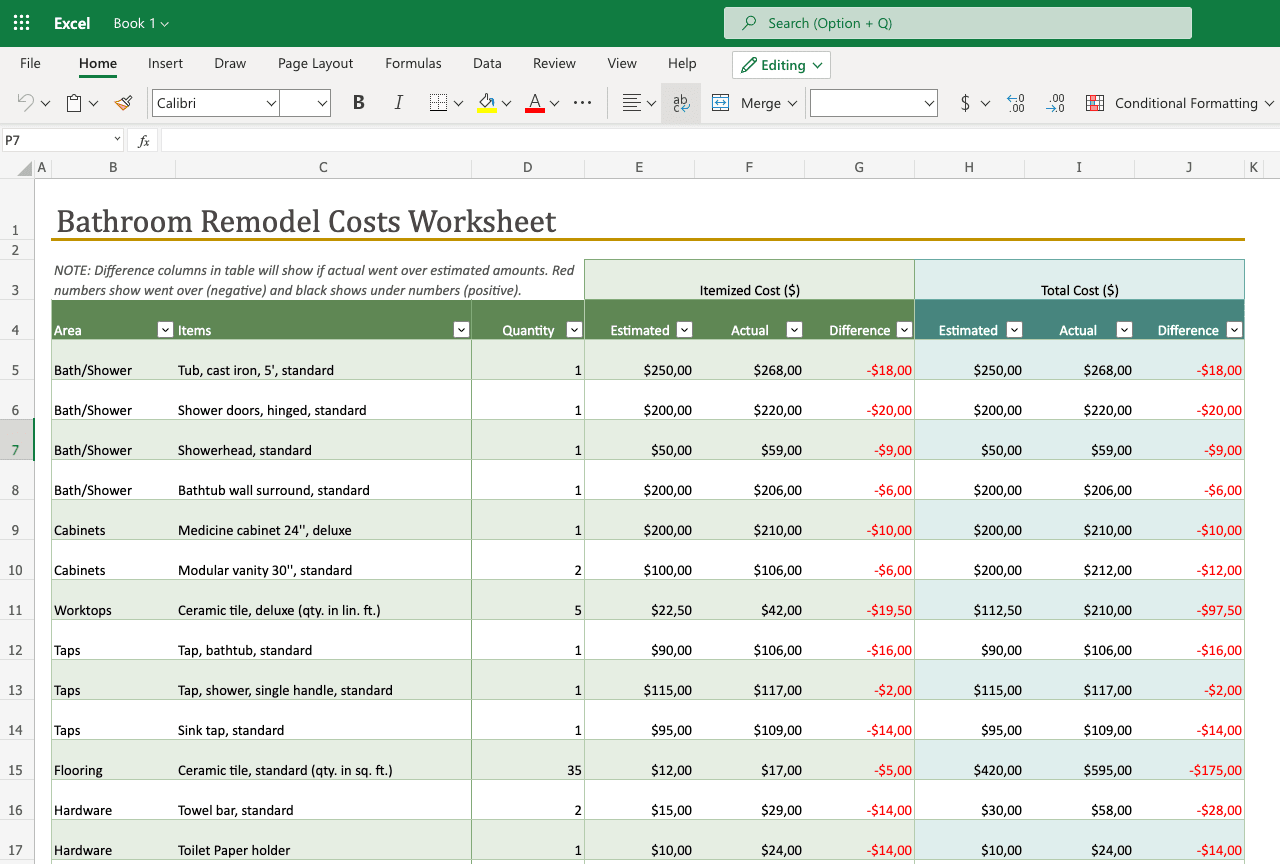Click the Borders icon
Viewport: 1280px width, 864px height.
(438, 103)
